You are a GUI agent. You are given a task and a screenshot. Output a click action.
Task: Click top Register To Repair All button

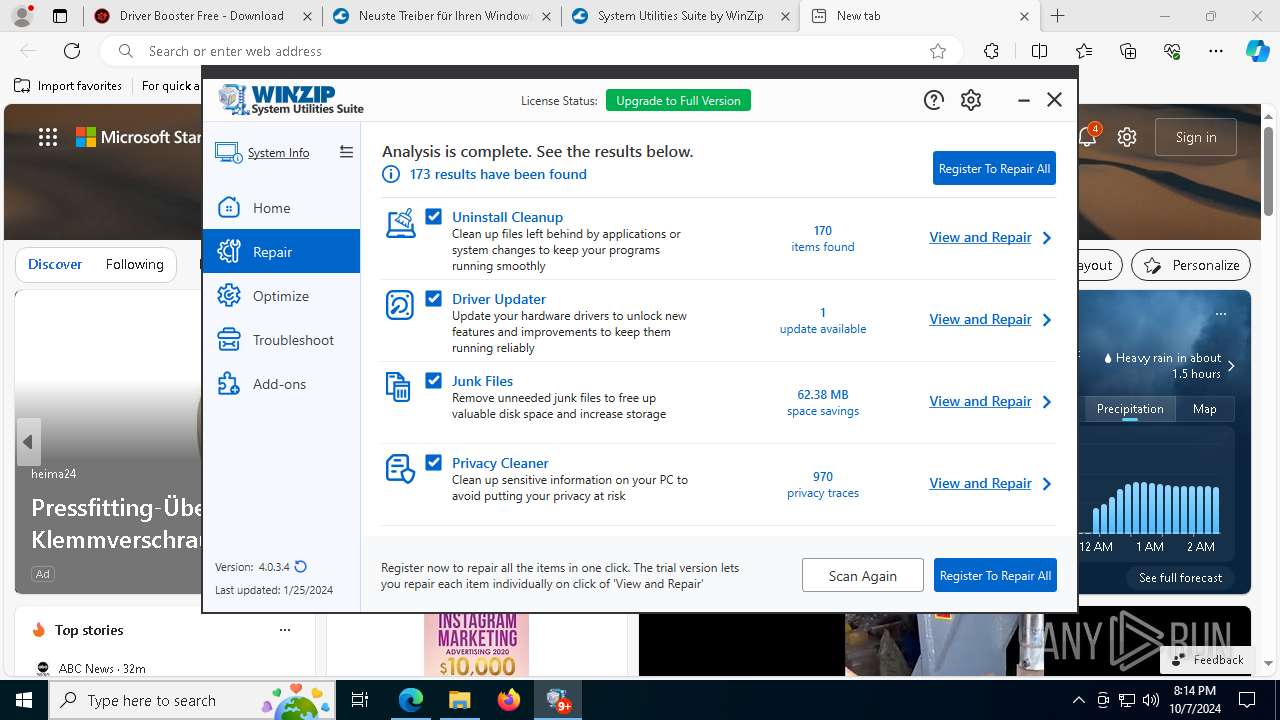tap(994, 169)
